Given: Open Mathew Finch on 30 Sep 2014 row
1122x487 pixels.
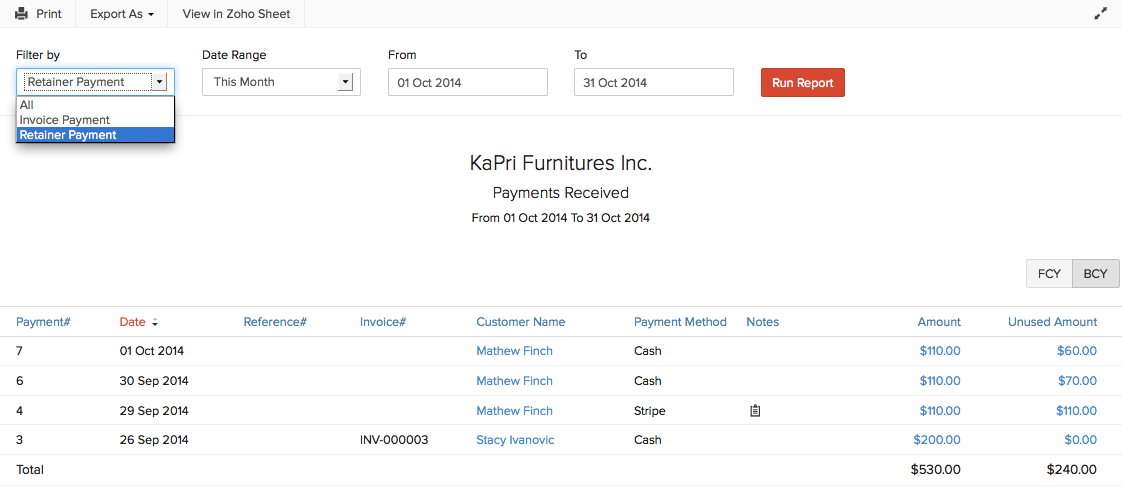Looking at the screenshot, I should [514, 381].
